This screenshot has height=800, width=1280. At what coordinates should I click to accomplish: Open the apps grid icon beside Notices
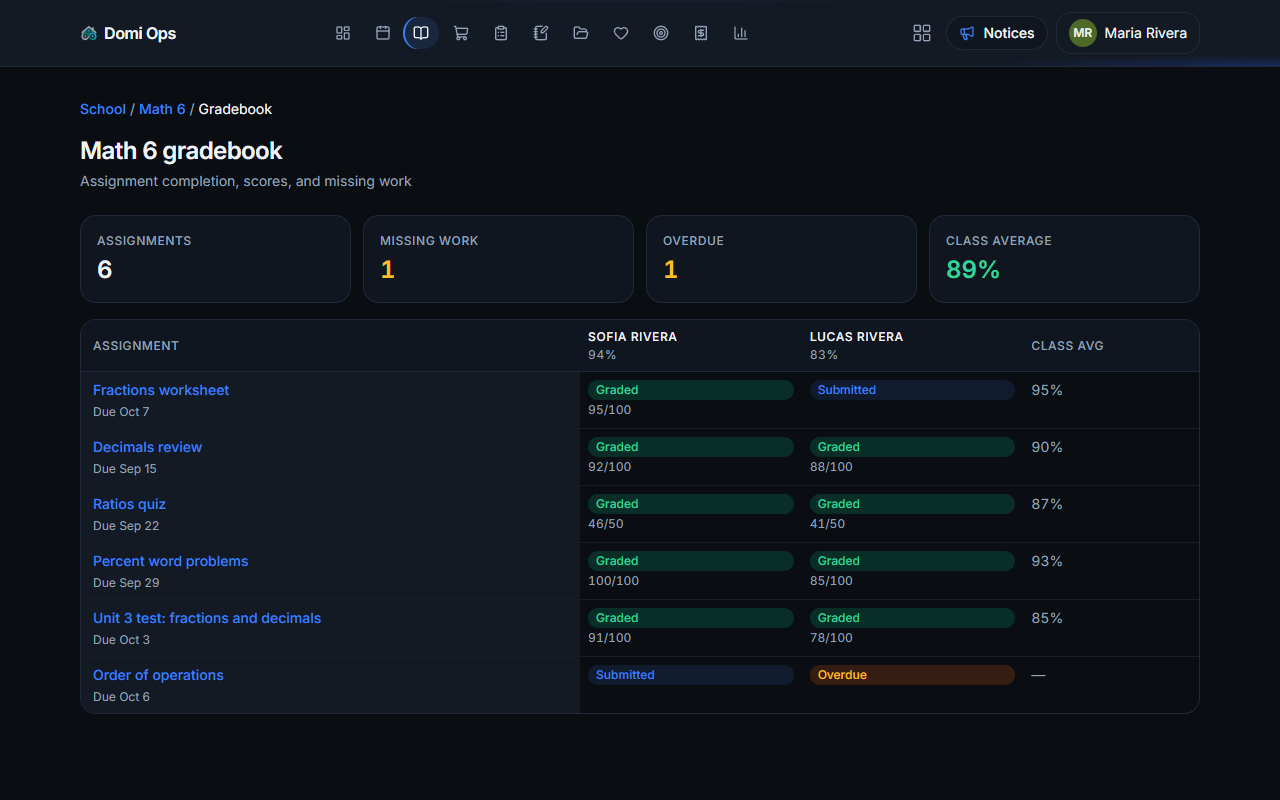click(x=922, y=33)
